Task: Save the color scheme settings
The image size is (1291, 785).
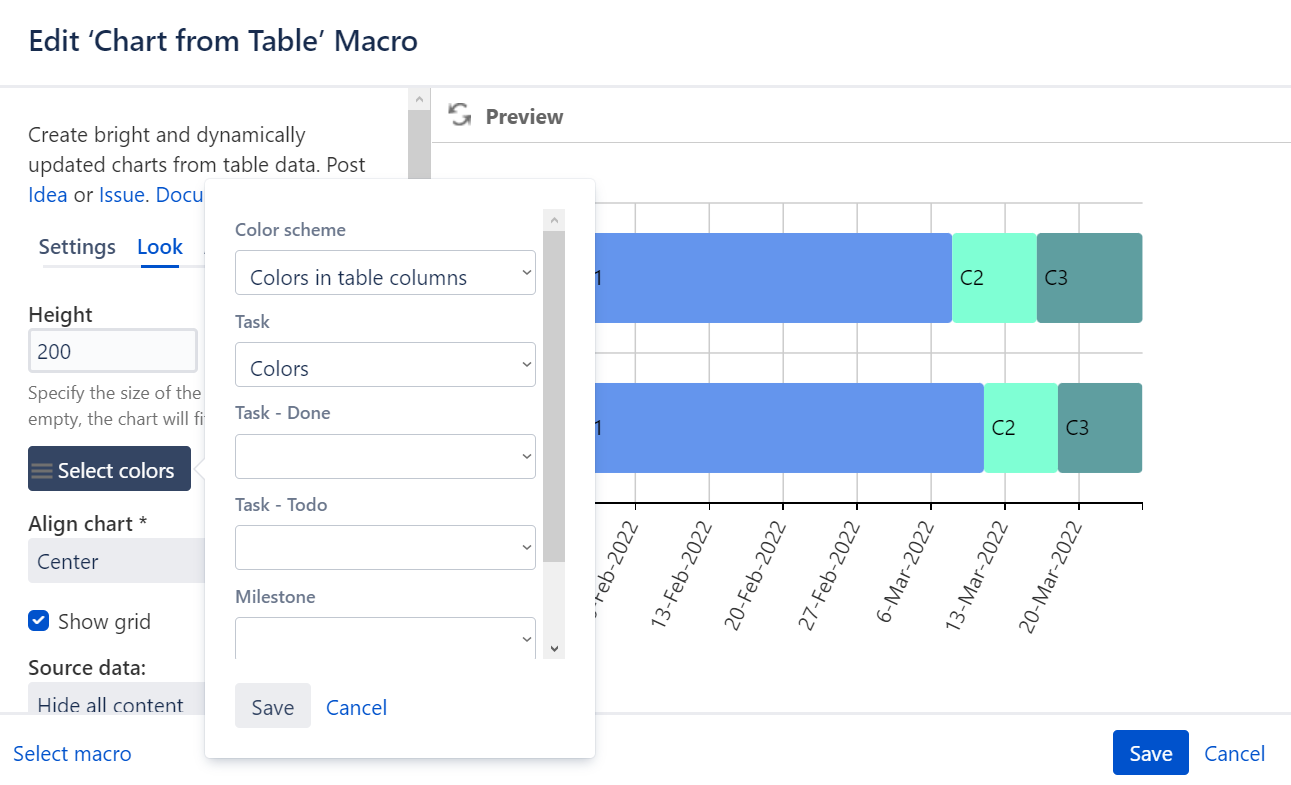Action: point(272,706)
